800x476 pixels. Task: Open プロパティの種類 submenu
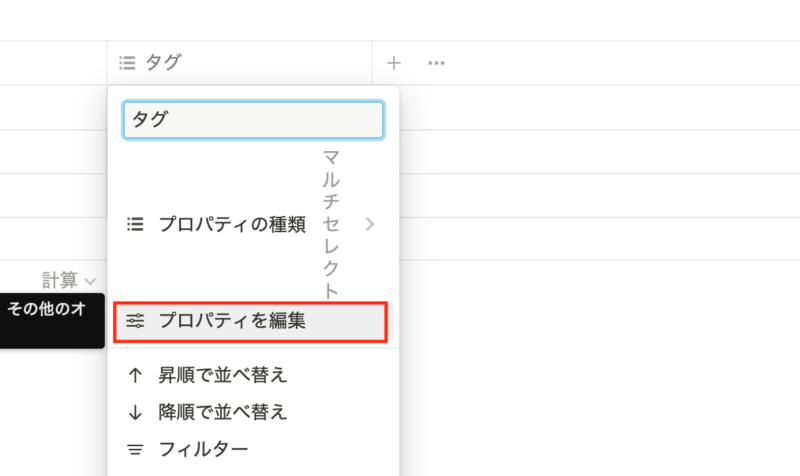[253, 224]
